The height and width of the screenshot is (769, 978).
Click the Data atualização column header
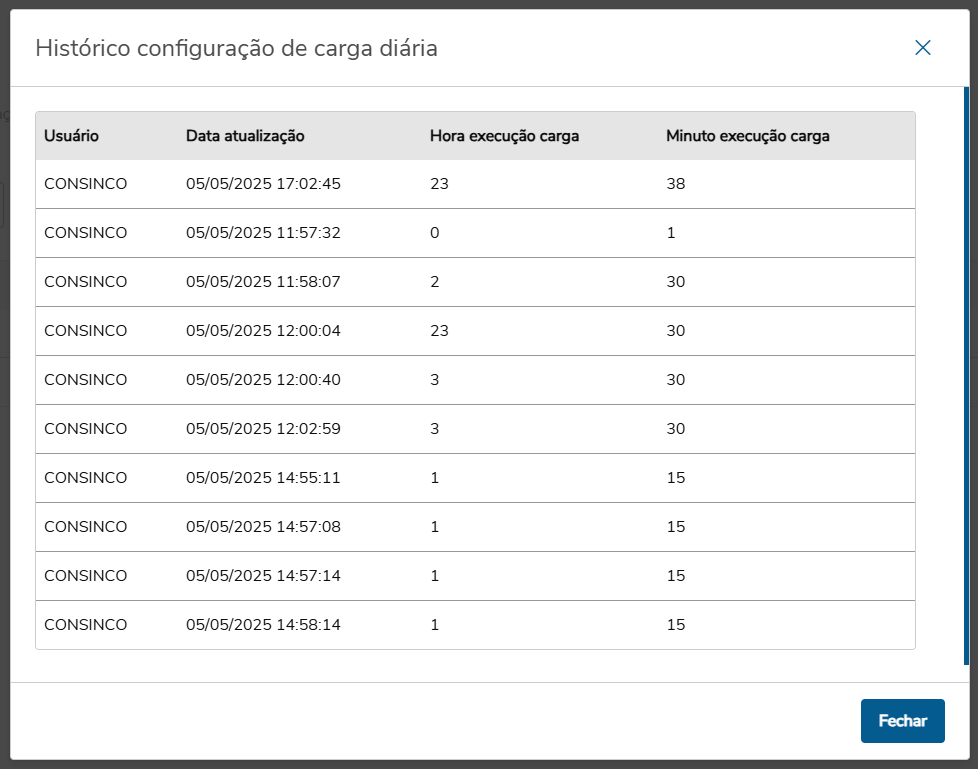click(x=245, y=136)
